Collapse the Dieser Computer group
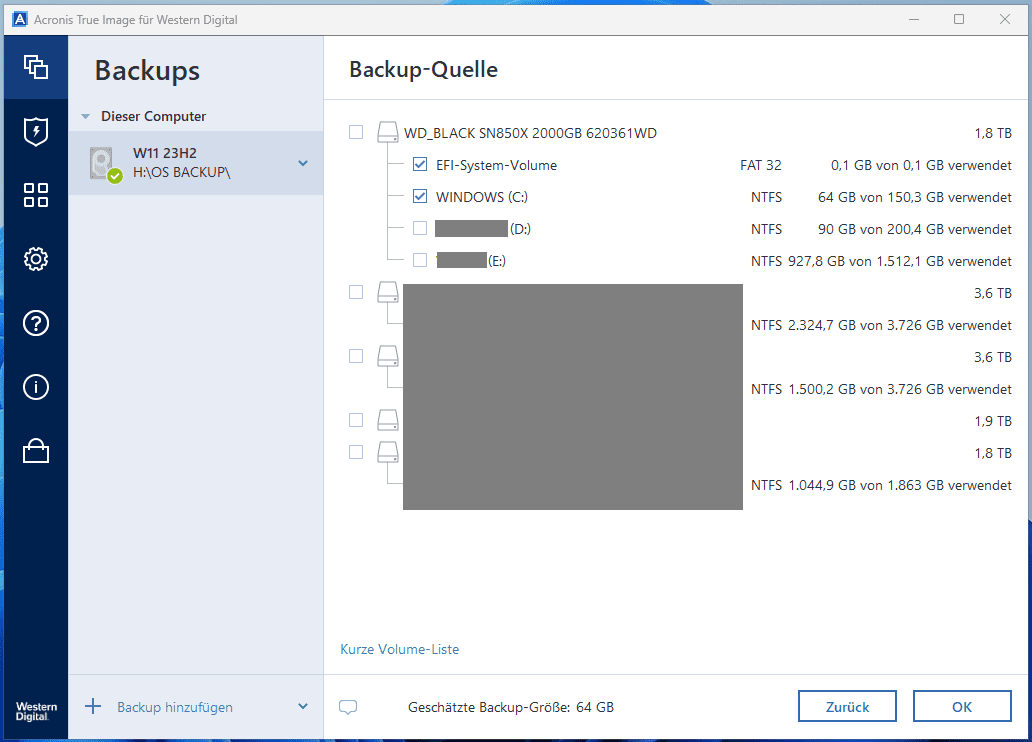Image resolution: width=1032 pixels, height=742 pixels. pos(86,117)
